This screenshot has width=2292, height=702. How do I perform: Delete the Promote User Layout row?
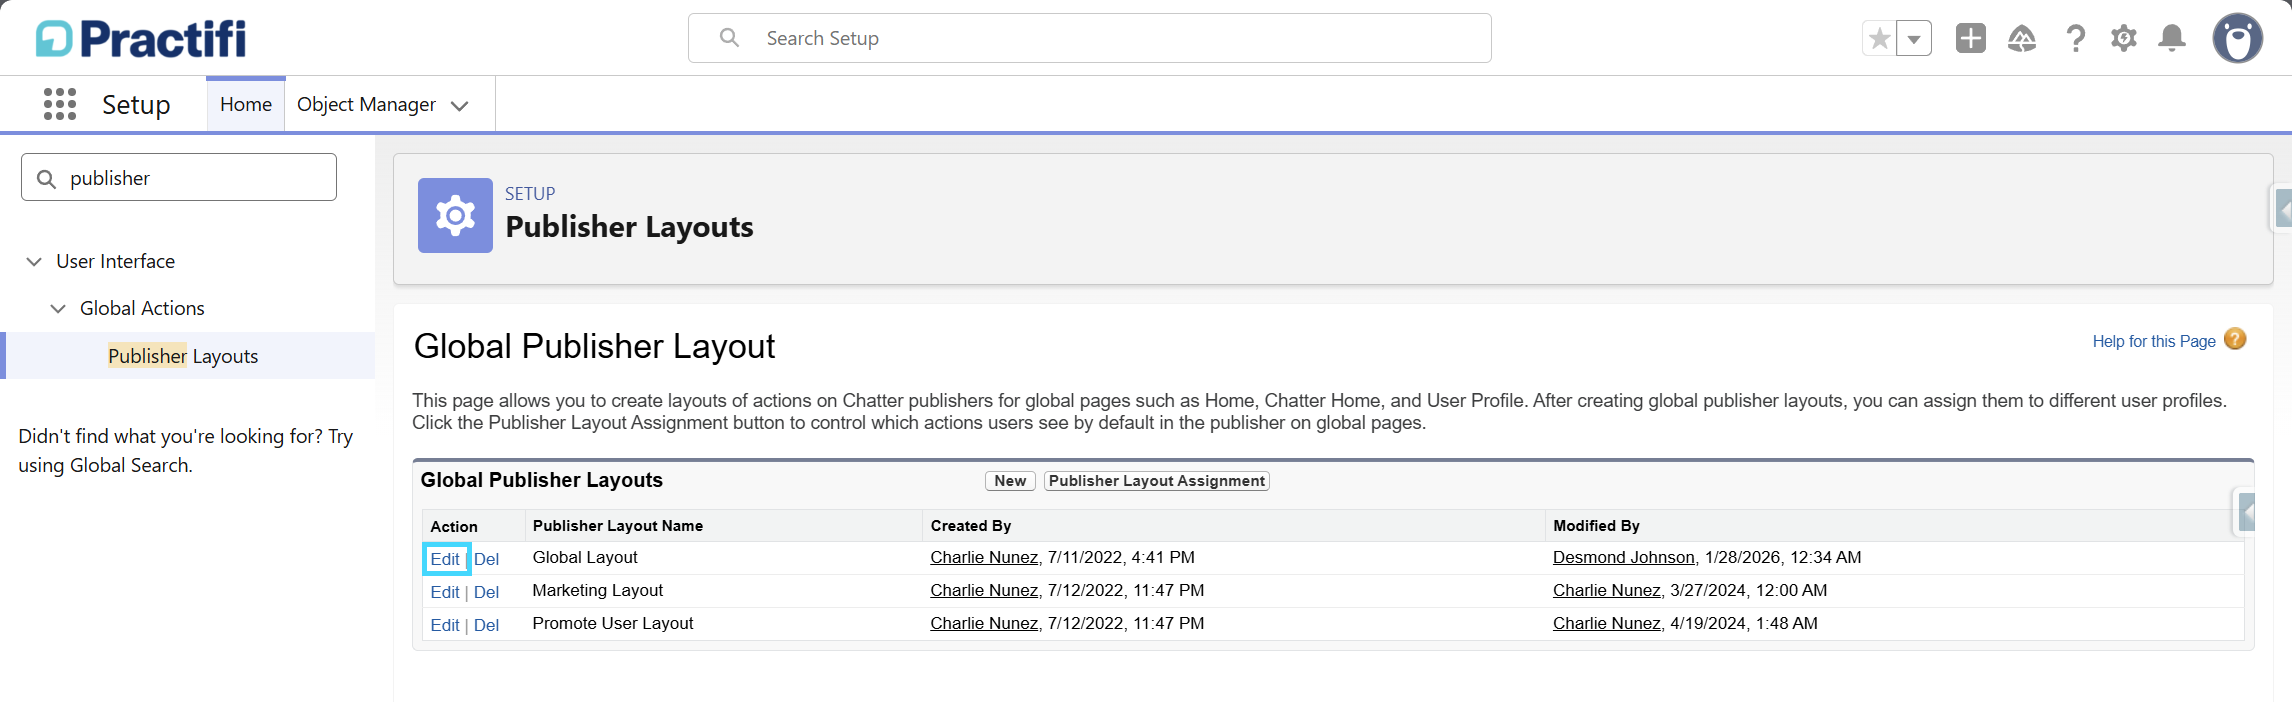click(x=486, y=625)
